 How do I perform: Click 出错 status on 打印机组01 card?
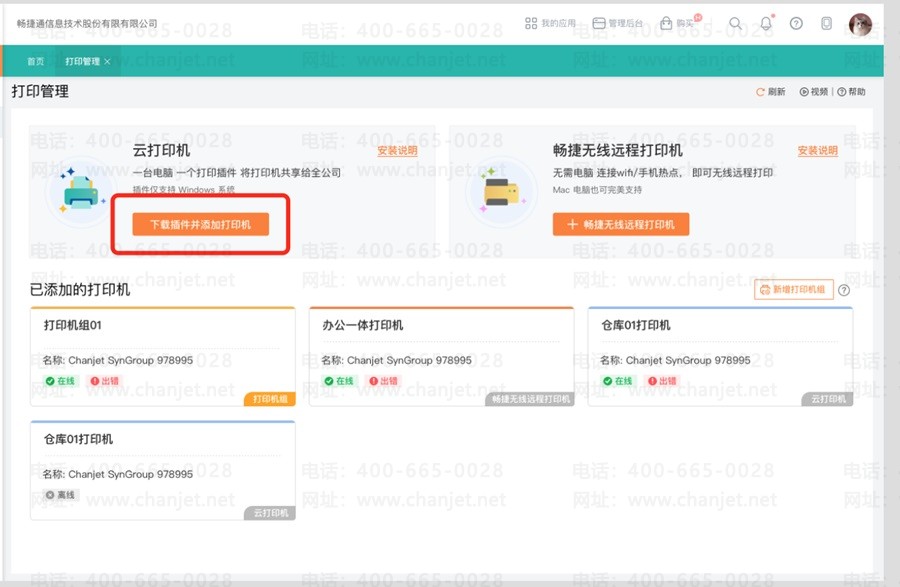click(x=104, y=381)
